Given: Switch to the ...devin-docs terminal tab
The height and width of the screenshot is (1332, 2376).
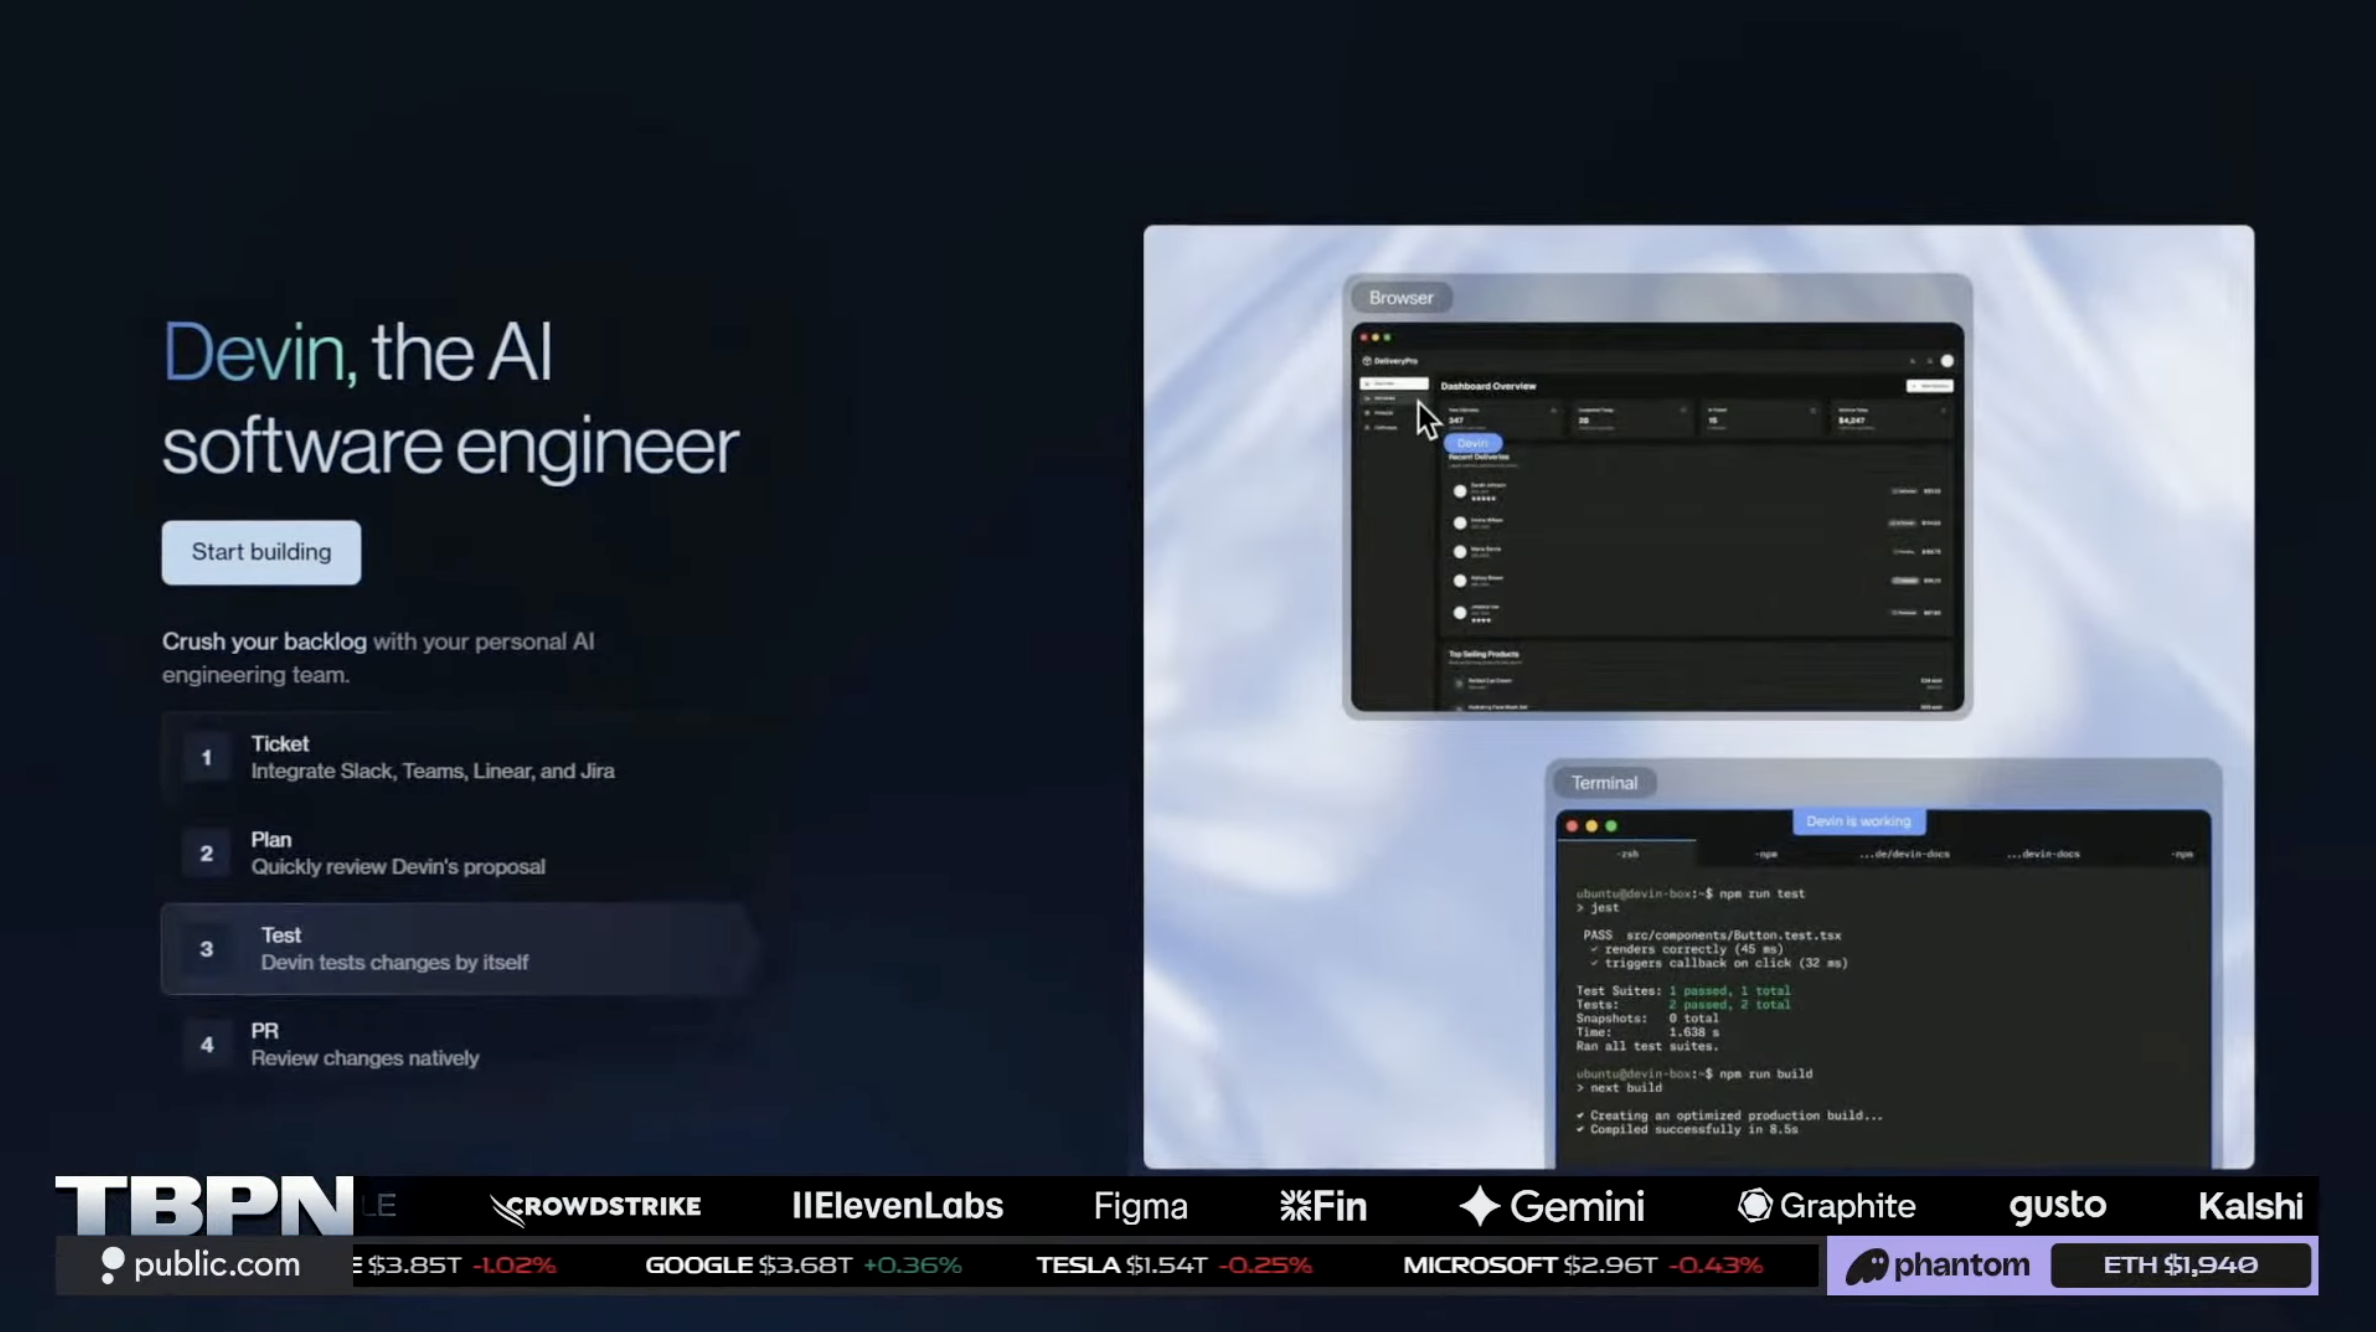Looking at the screenshot, I should tap(2043, 854).
